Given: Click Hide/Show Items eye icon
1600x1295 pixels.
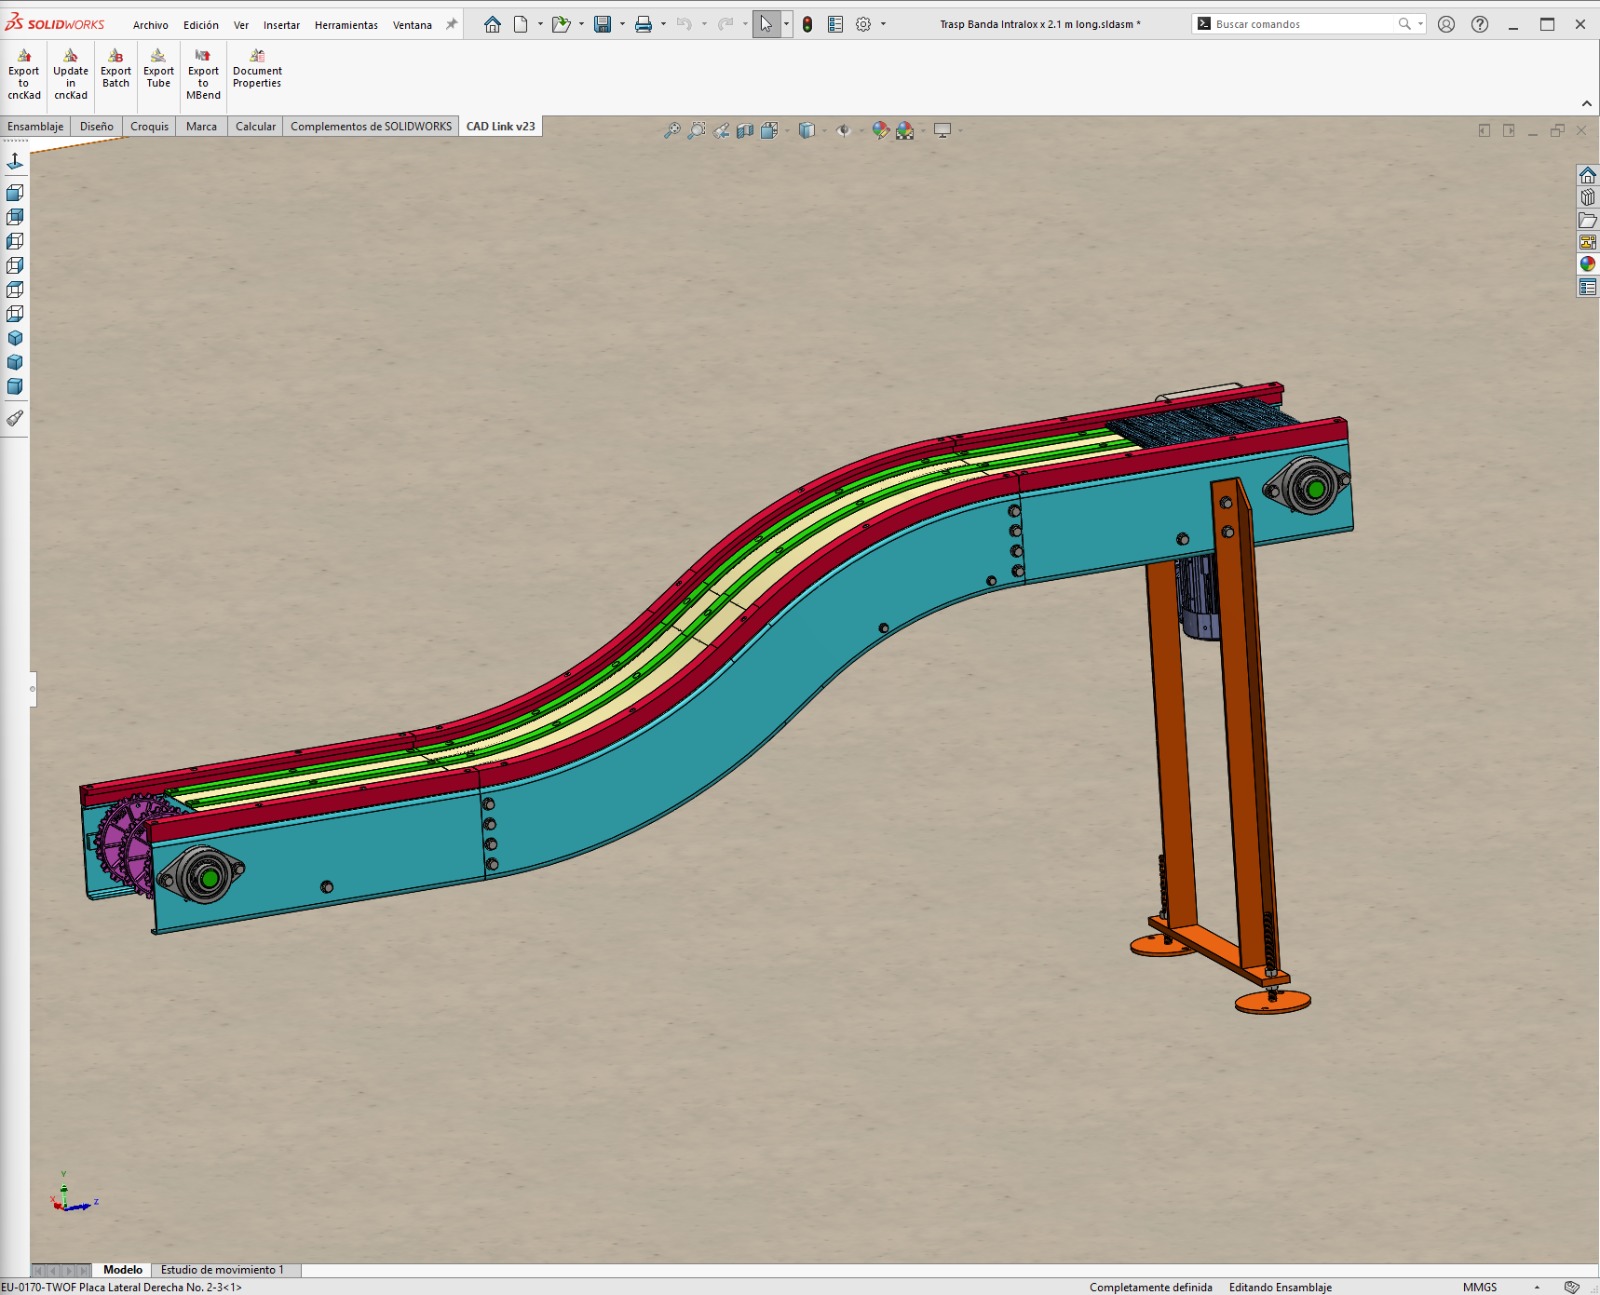Looking at the screenshot, I should pos(843,130).
